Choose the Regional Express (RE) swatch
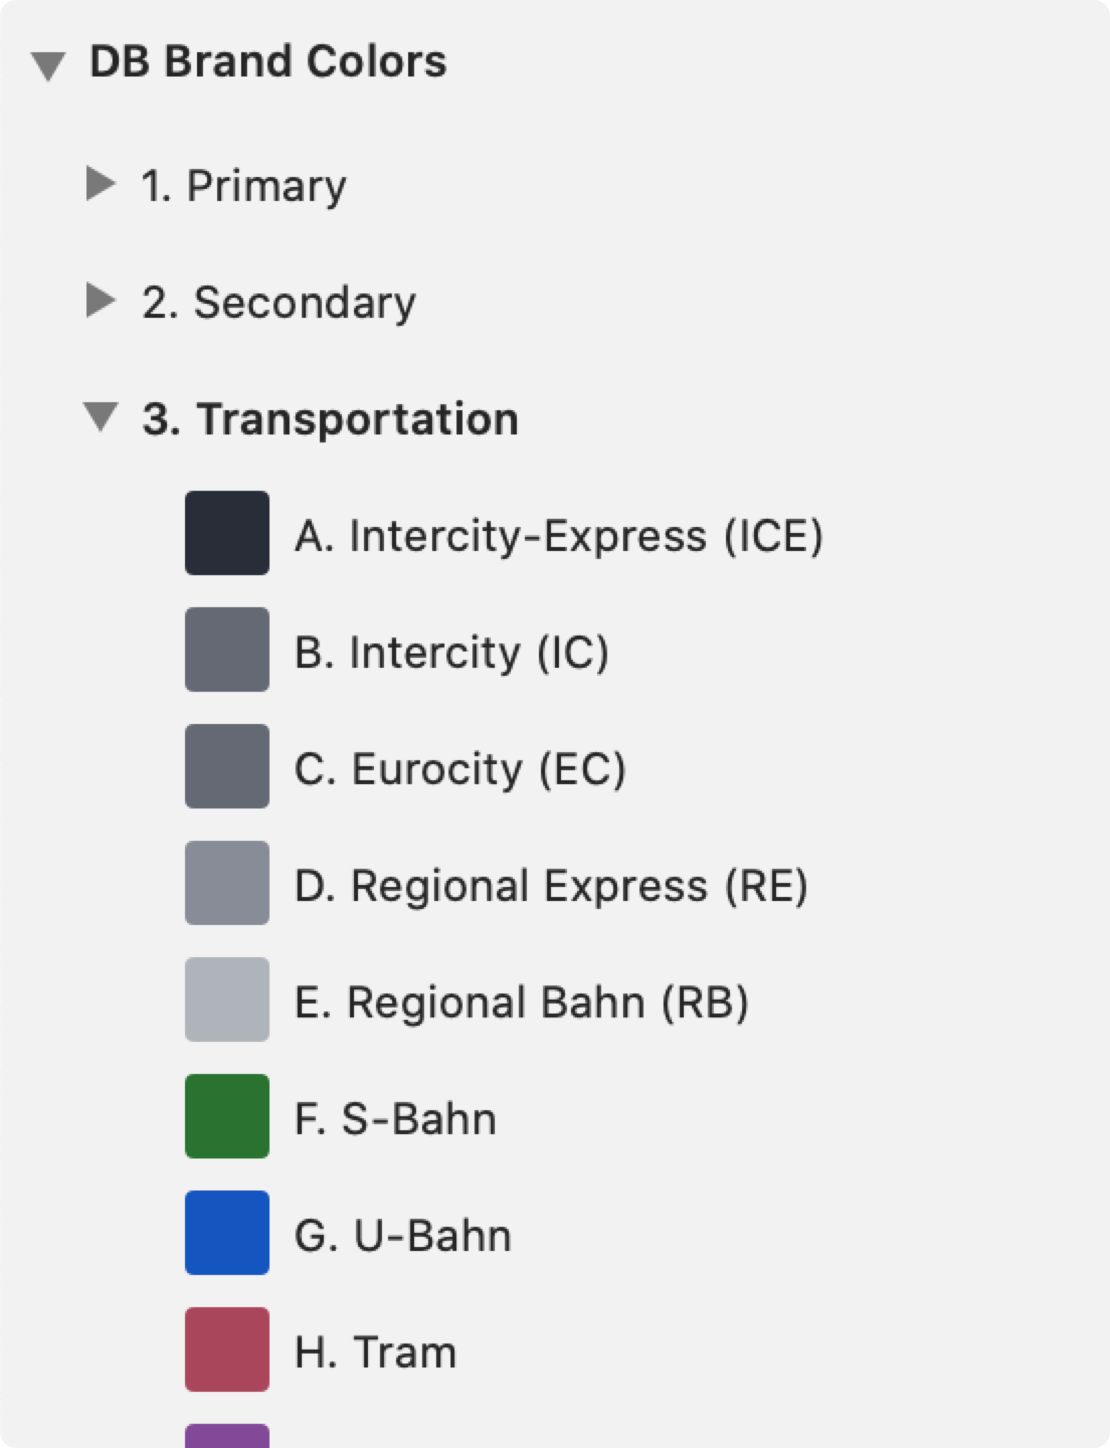The width and height of the screenshot is (1110, 1448). click(x=227, y=883)
